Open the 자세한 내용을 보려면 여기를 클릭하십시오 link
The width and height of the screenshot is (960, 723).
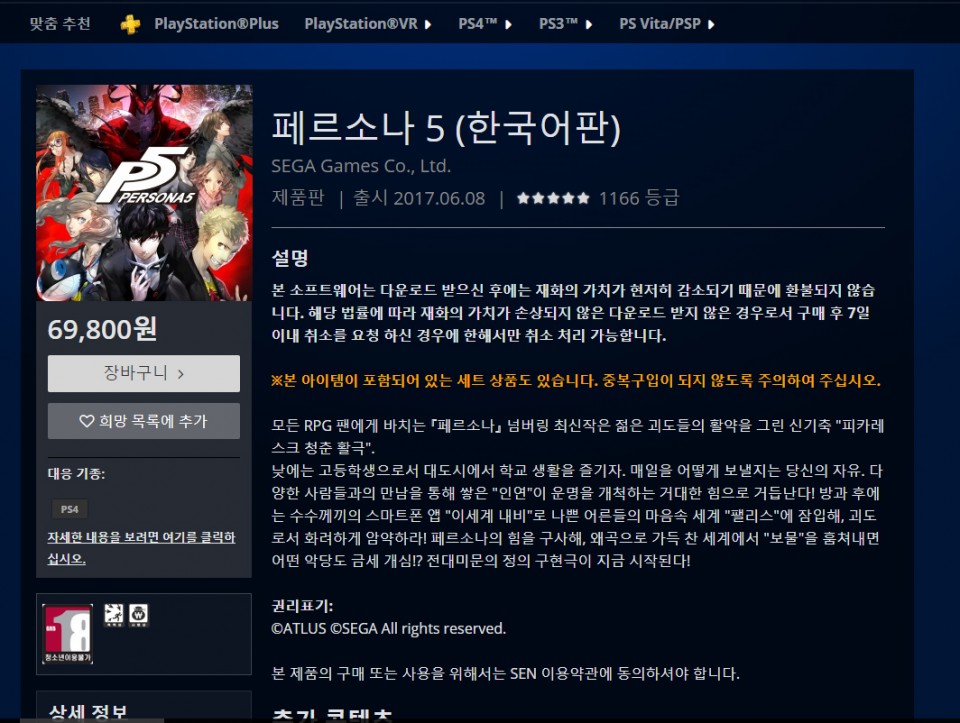(141, 548)
